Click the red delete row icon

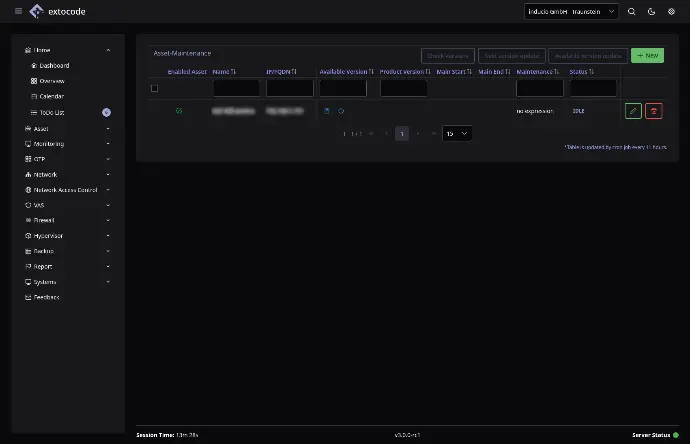pos(653,111)
